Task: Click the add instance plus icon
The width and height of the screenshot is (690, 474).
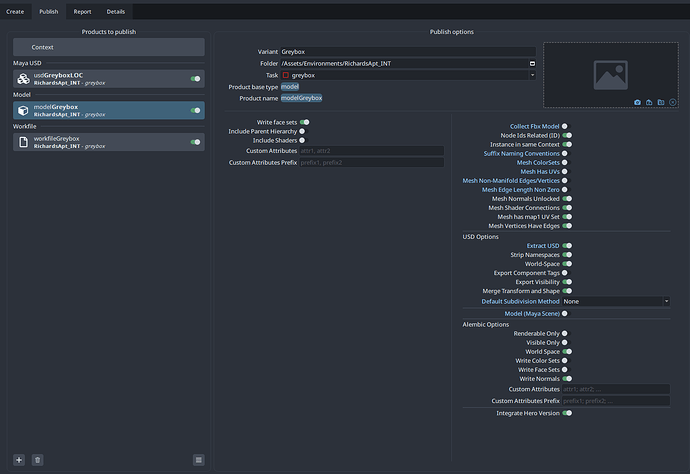Action: click(19, 460)
